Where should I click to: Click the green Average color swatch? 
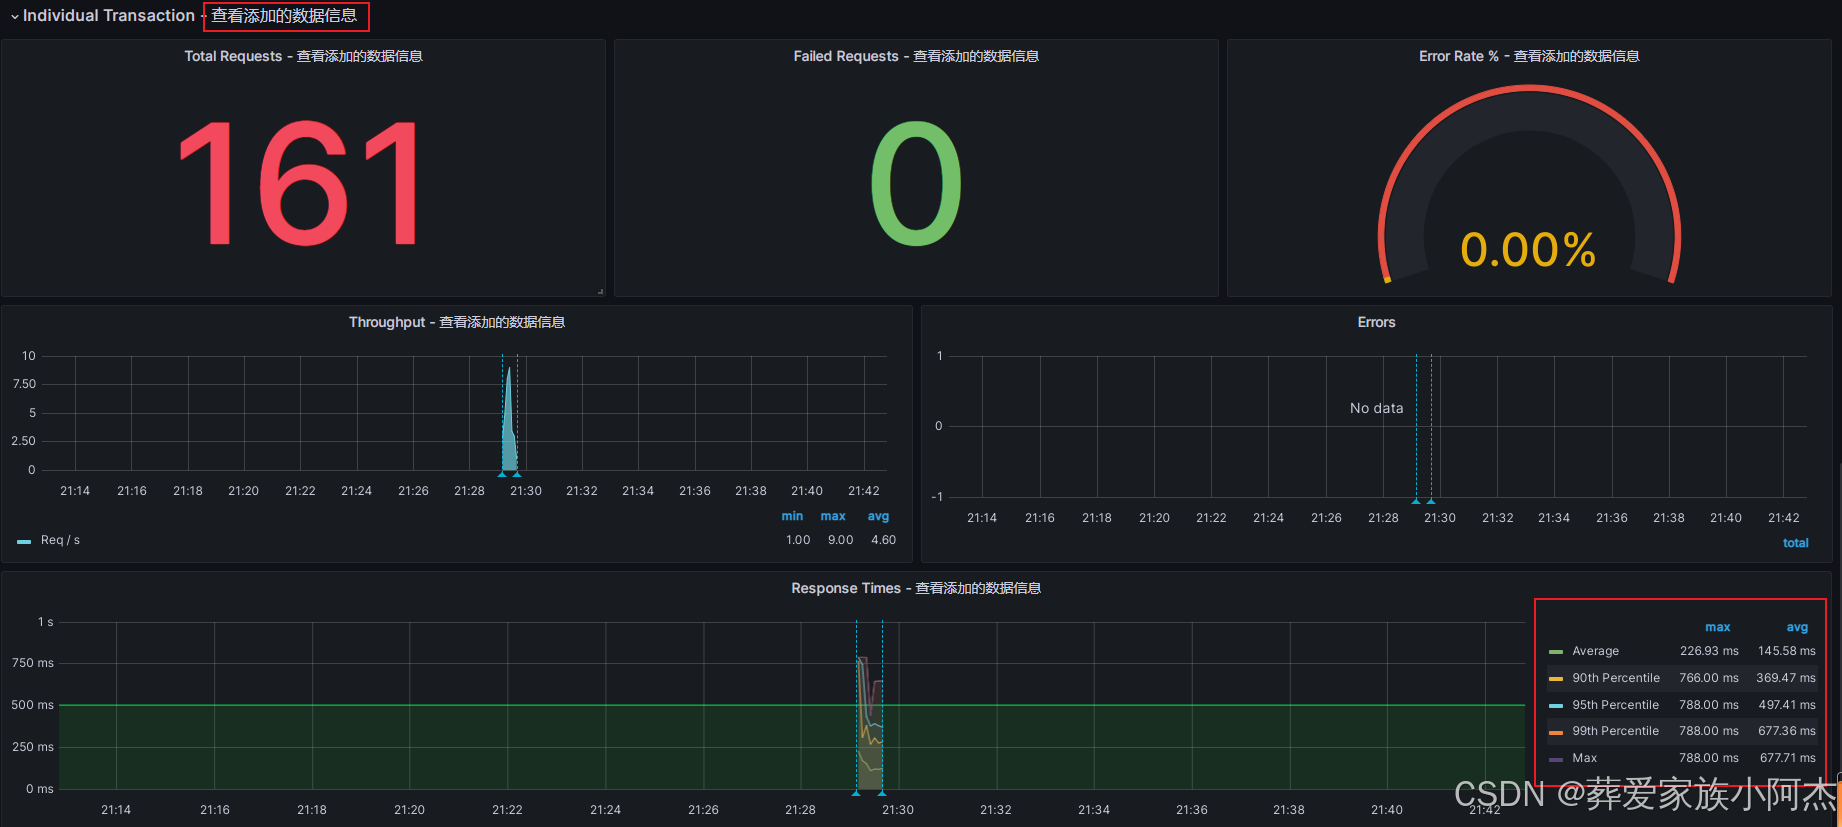point(1555,652)
